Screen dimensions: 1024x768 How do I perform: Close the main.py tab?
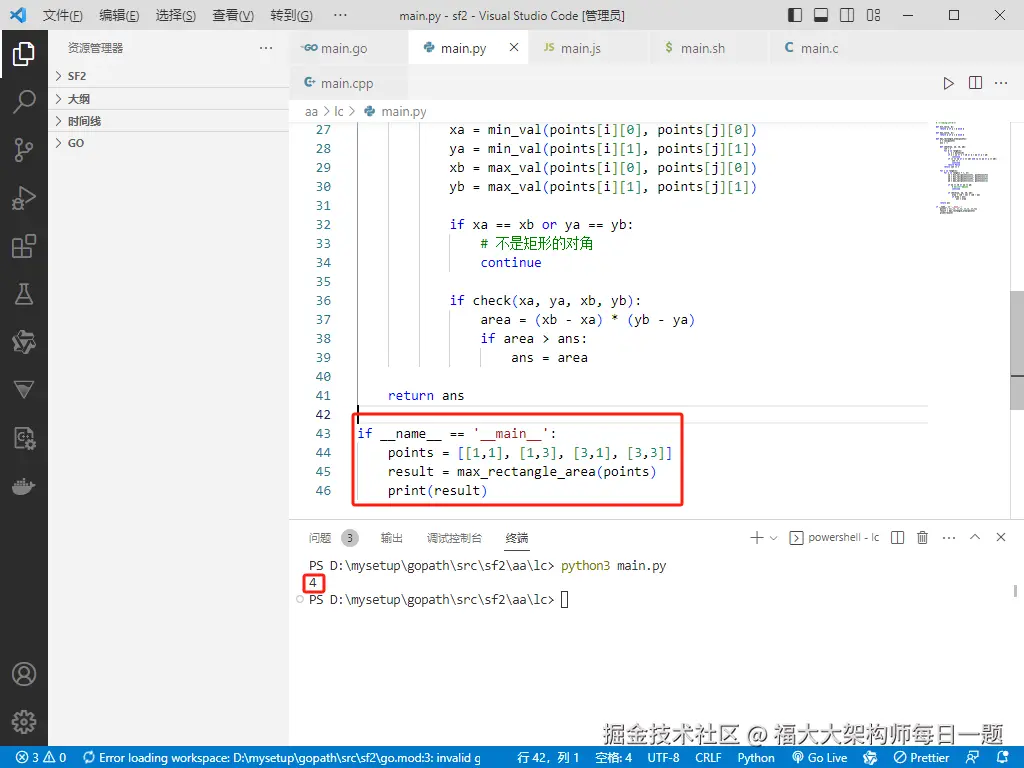click(514, 47)
